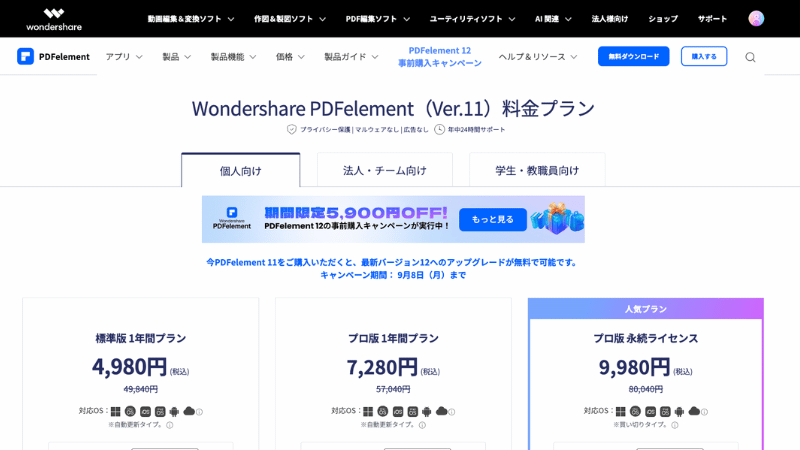Open 製品ガイド dropdown
This screenshot has height=450, width=800.
[352, 57]
